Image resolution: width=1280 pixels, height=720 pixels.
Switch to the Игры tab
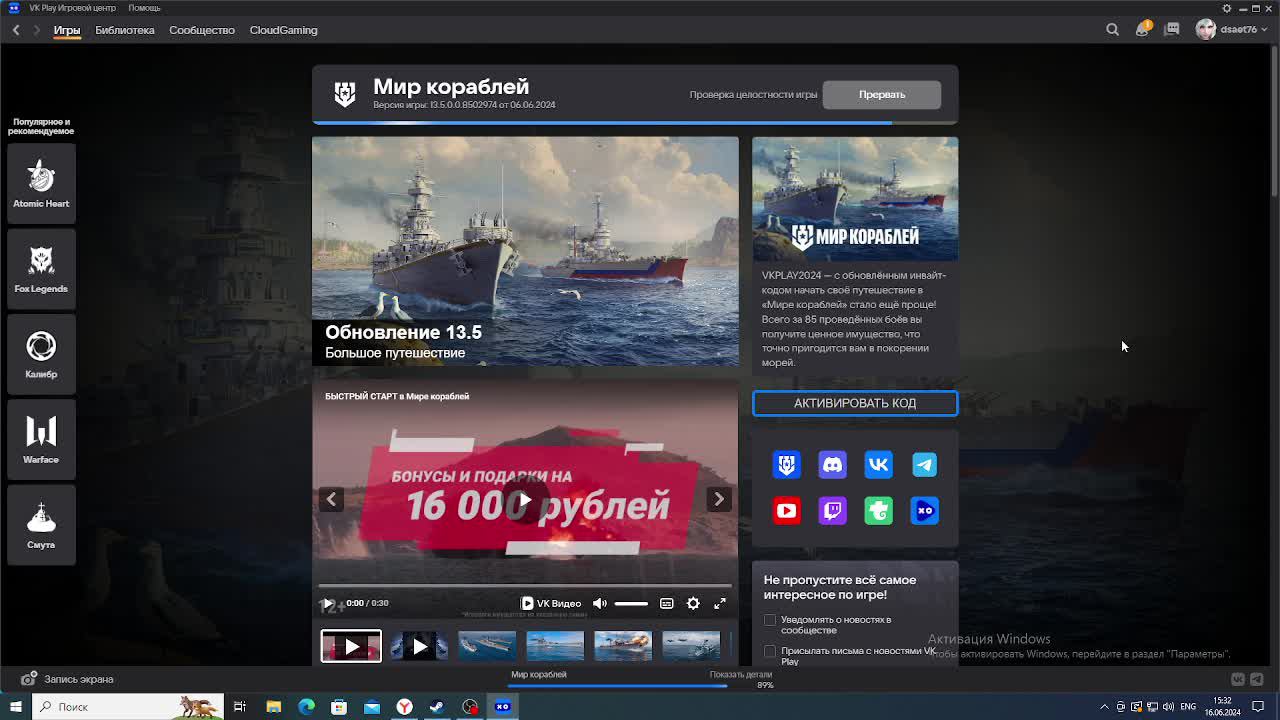(67, 30)
